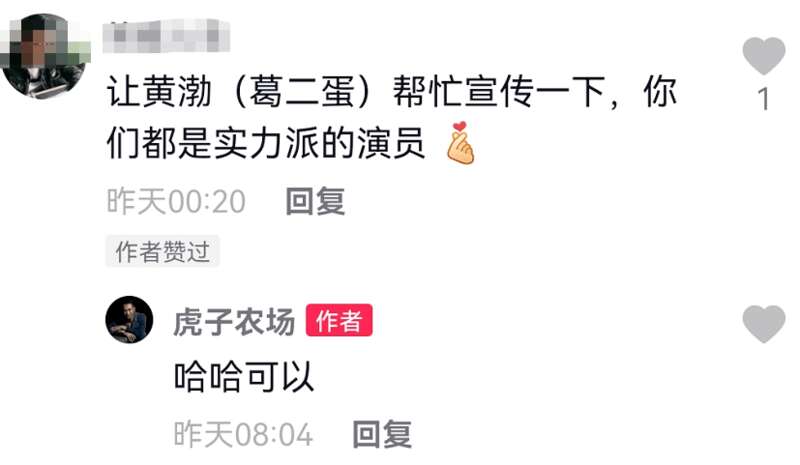Tap the 昨天00:20 timestamp

coord(176,201)
